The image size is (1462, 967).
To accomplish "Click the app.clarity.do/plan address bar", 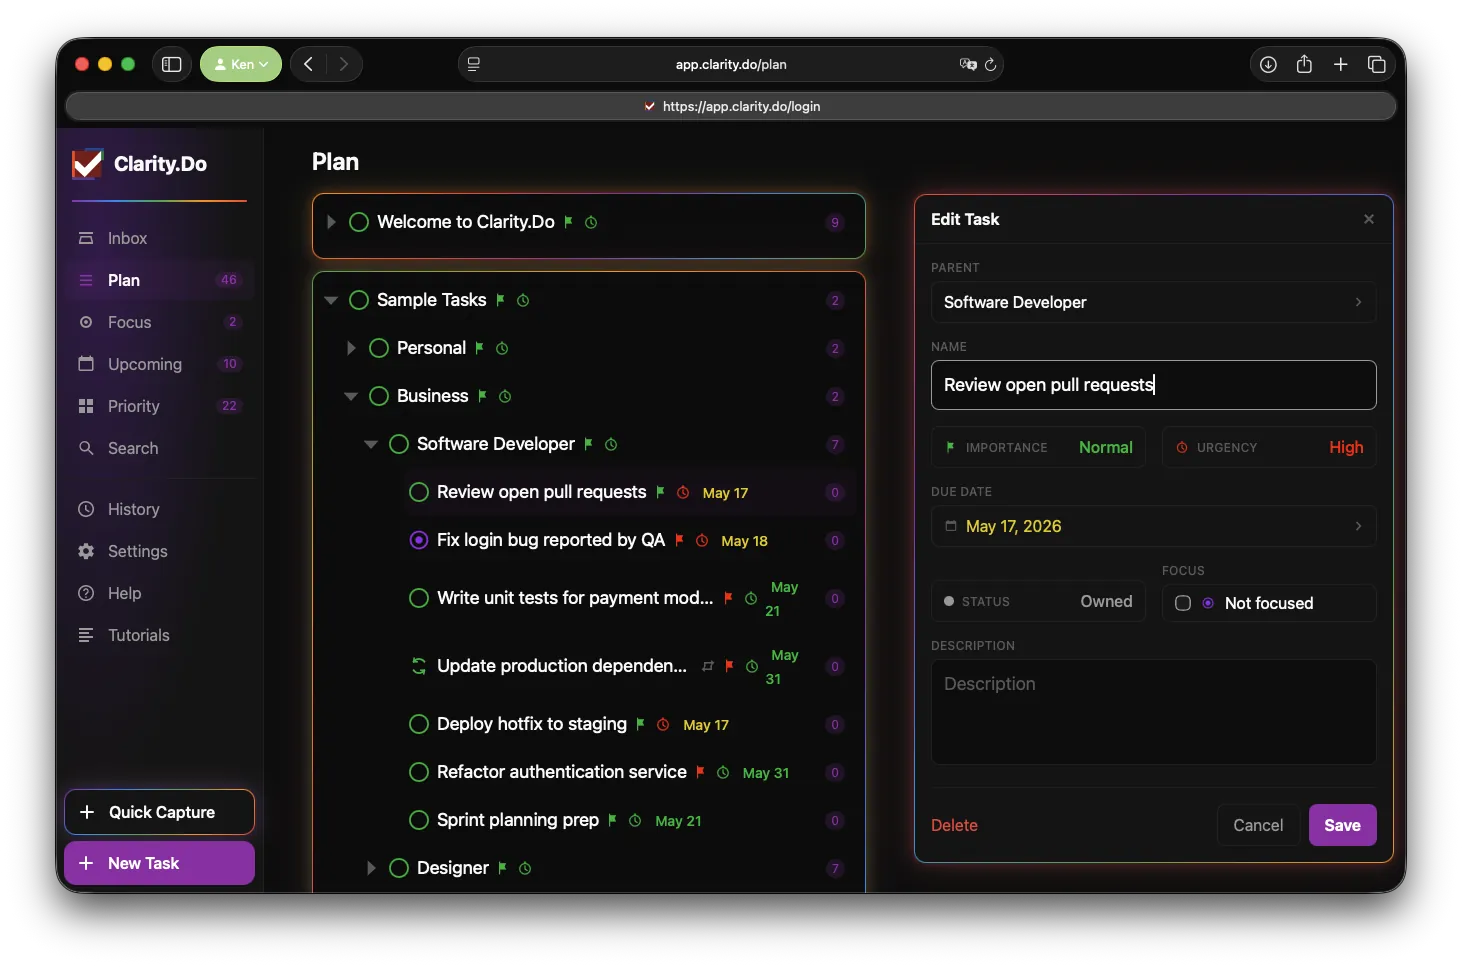I will click(x=731, y=64).
